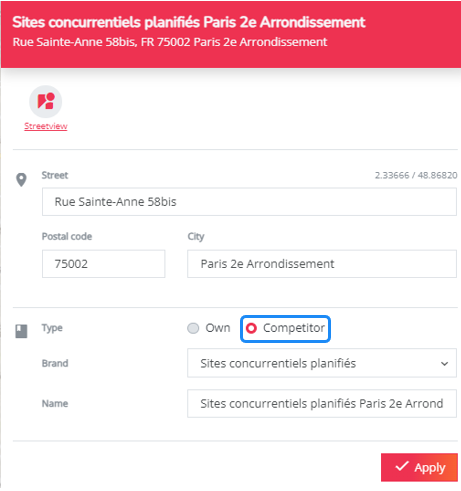
Task: Click the book icon next to Type
Action: [21, 331]
